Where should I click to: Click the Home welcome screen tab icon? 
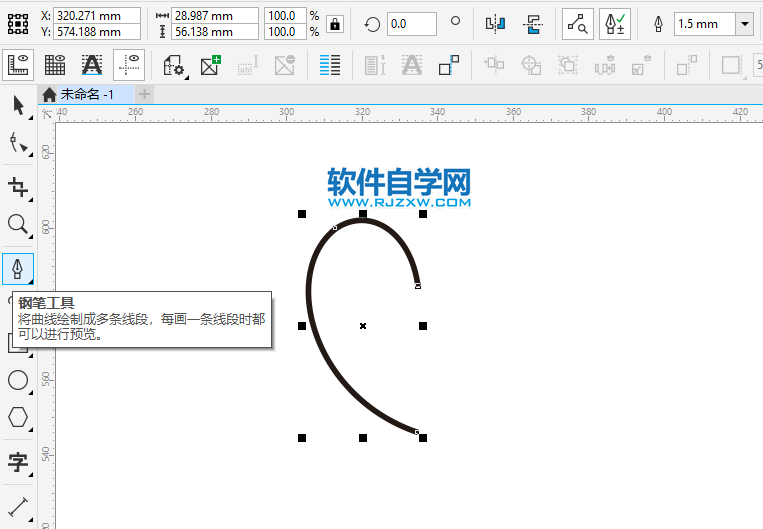49,94
